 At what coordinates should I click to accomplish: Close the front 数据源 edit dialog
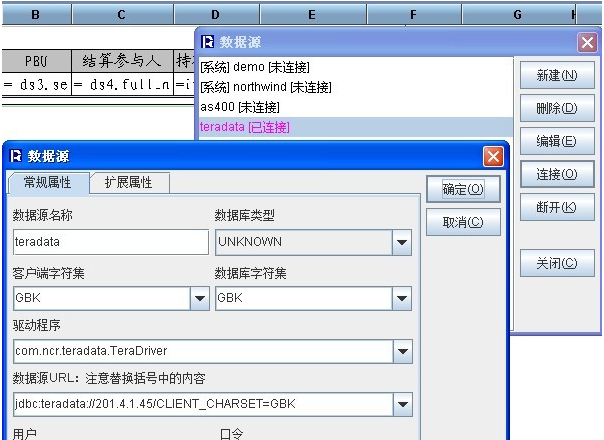tap(493, 156)
